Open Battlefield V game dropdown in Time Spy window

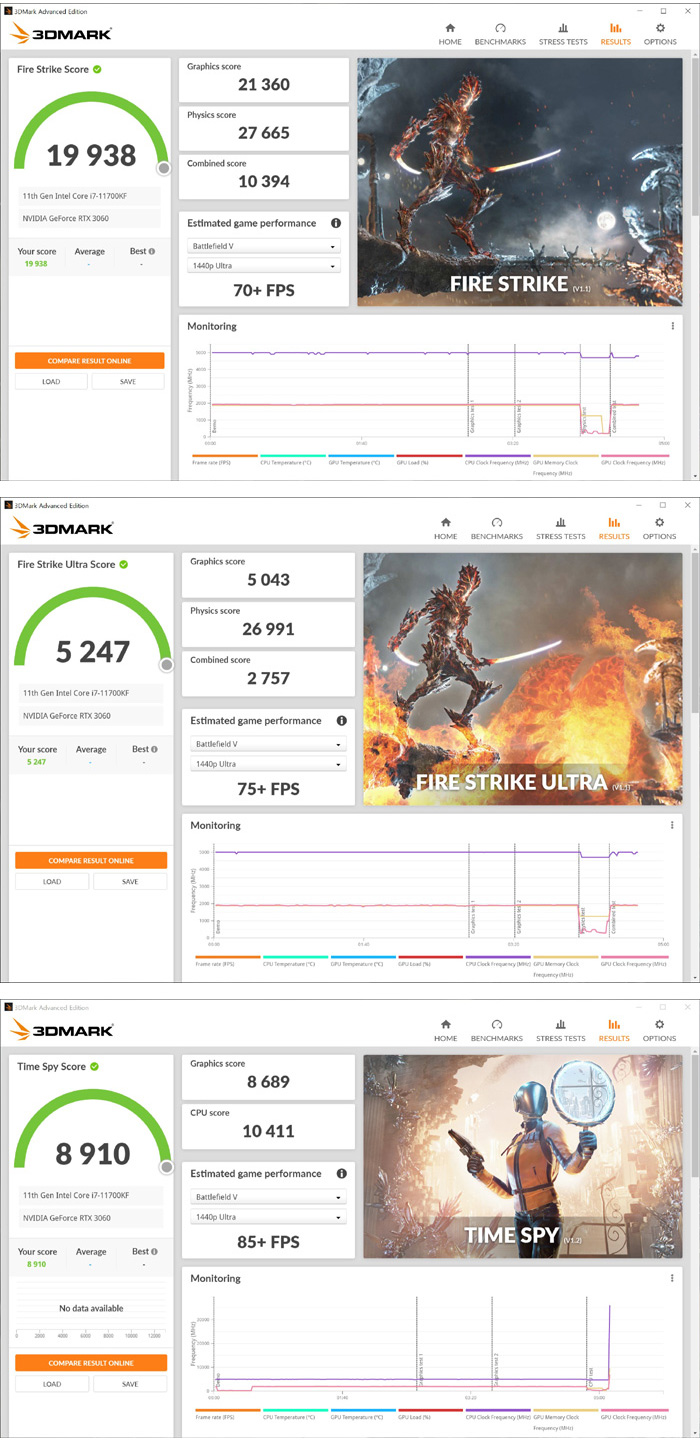point(268,1197)
